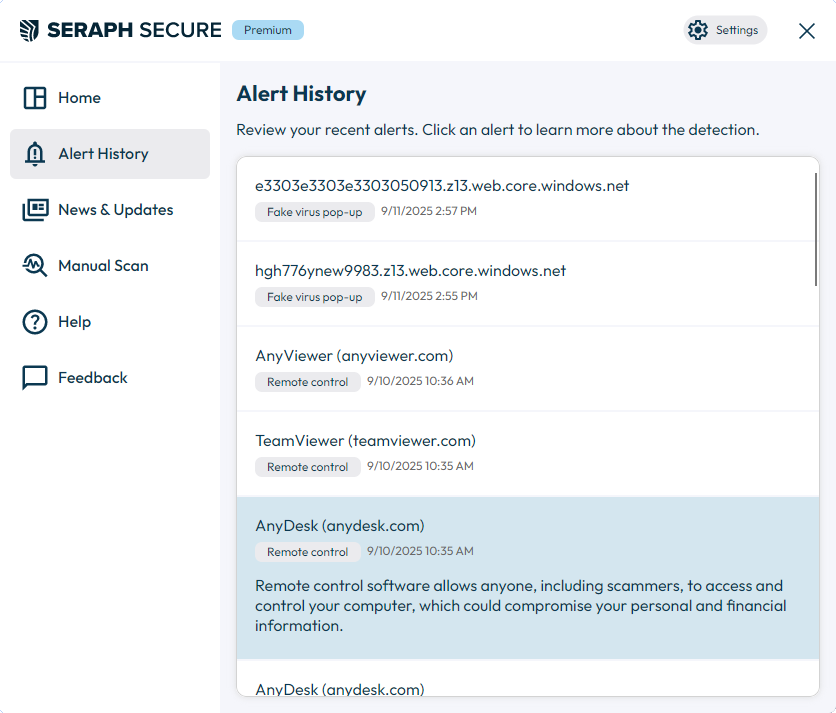Open the Feedback menu item
Viewport: 836px width, 713px height.
point(110,378)
